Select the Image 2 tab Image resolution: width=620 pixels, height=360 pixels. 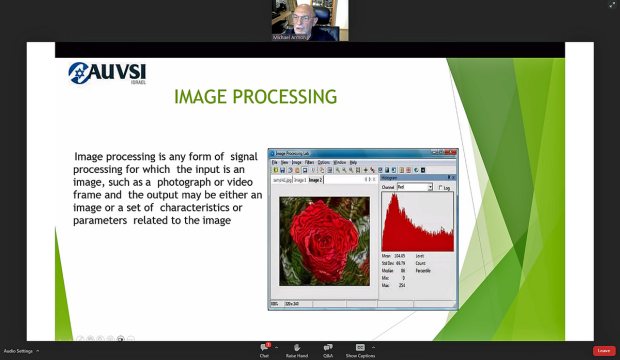pyautogui.click(x=315, y=180)
